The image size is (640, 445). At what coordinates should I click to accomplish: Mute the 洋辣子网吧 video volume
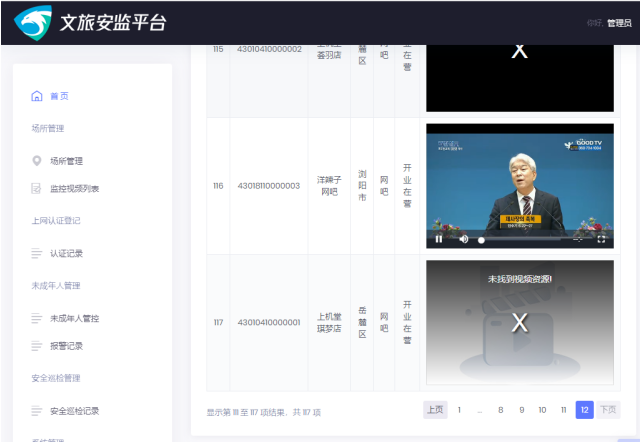point(464,239)
